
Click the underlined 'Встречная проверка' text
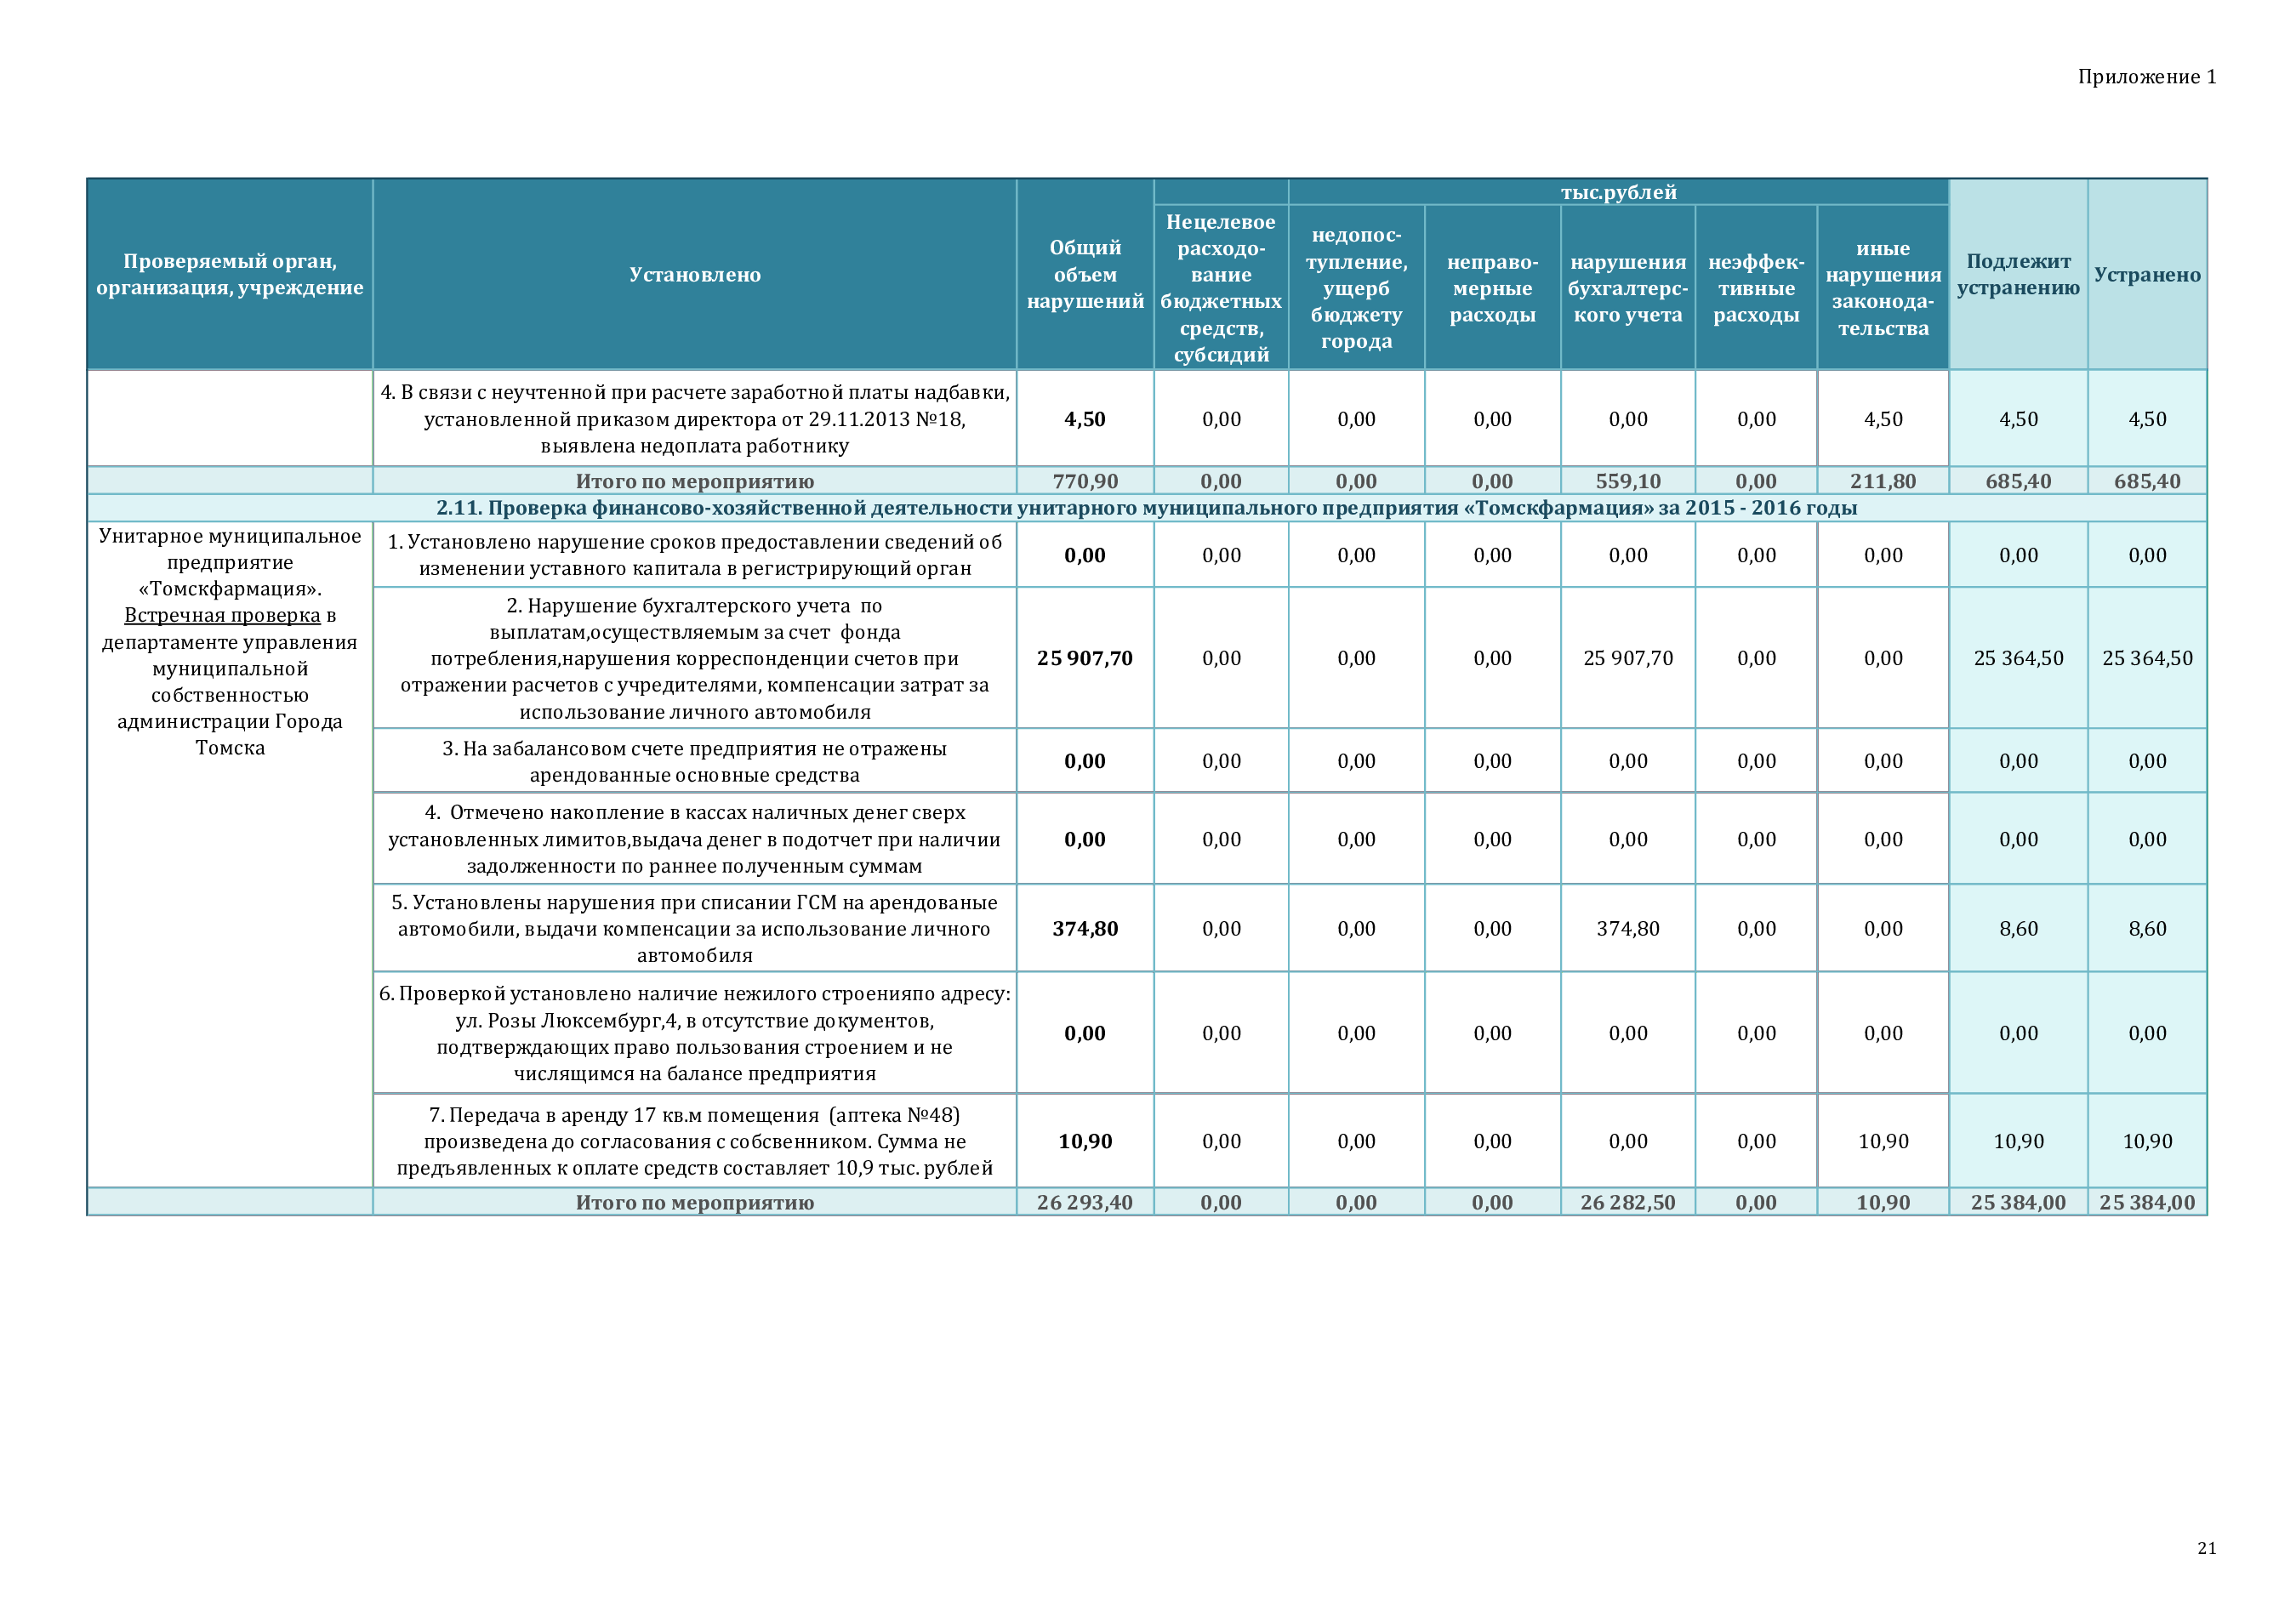[222, 616]
